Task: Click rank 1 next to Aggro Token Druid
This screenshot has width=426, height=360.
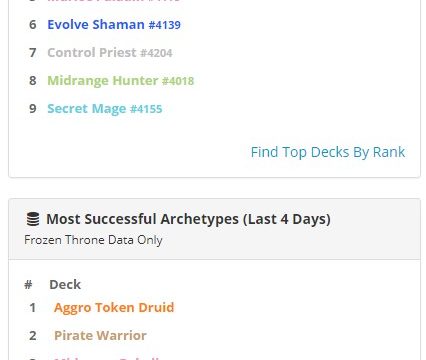Action: (32, 308)
